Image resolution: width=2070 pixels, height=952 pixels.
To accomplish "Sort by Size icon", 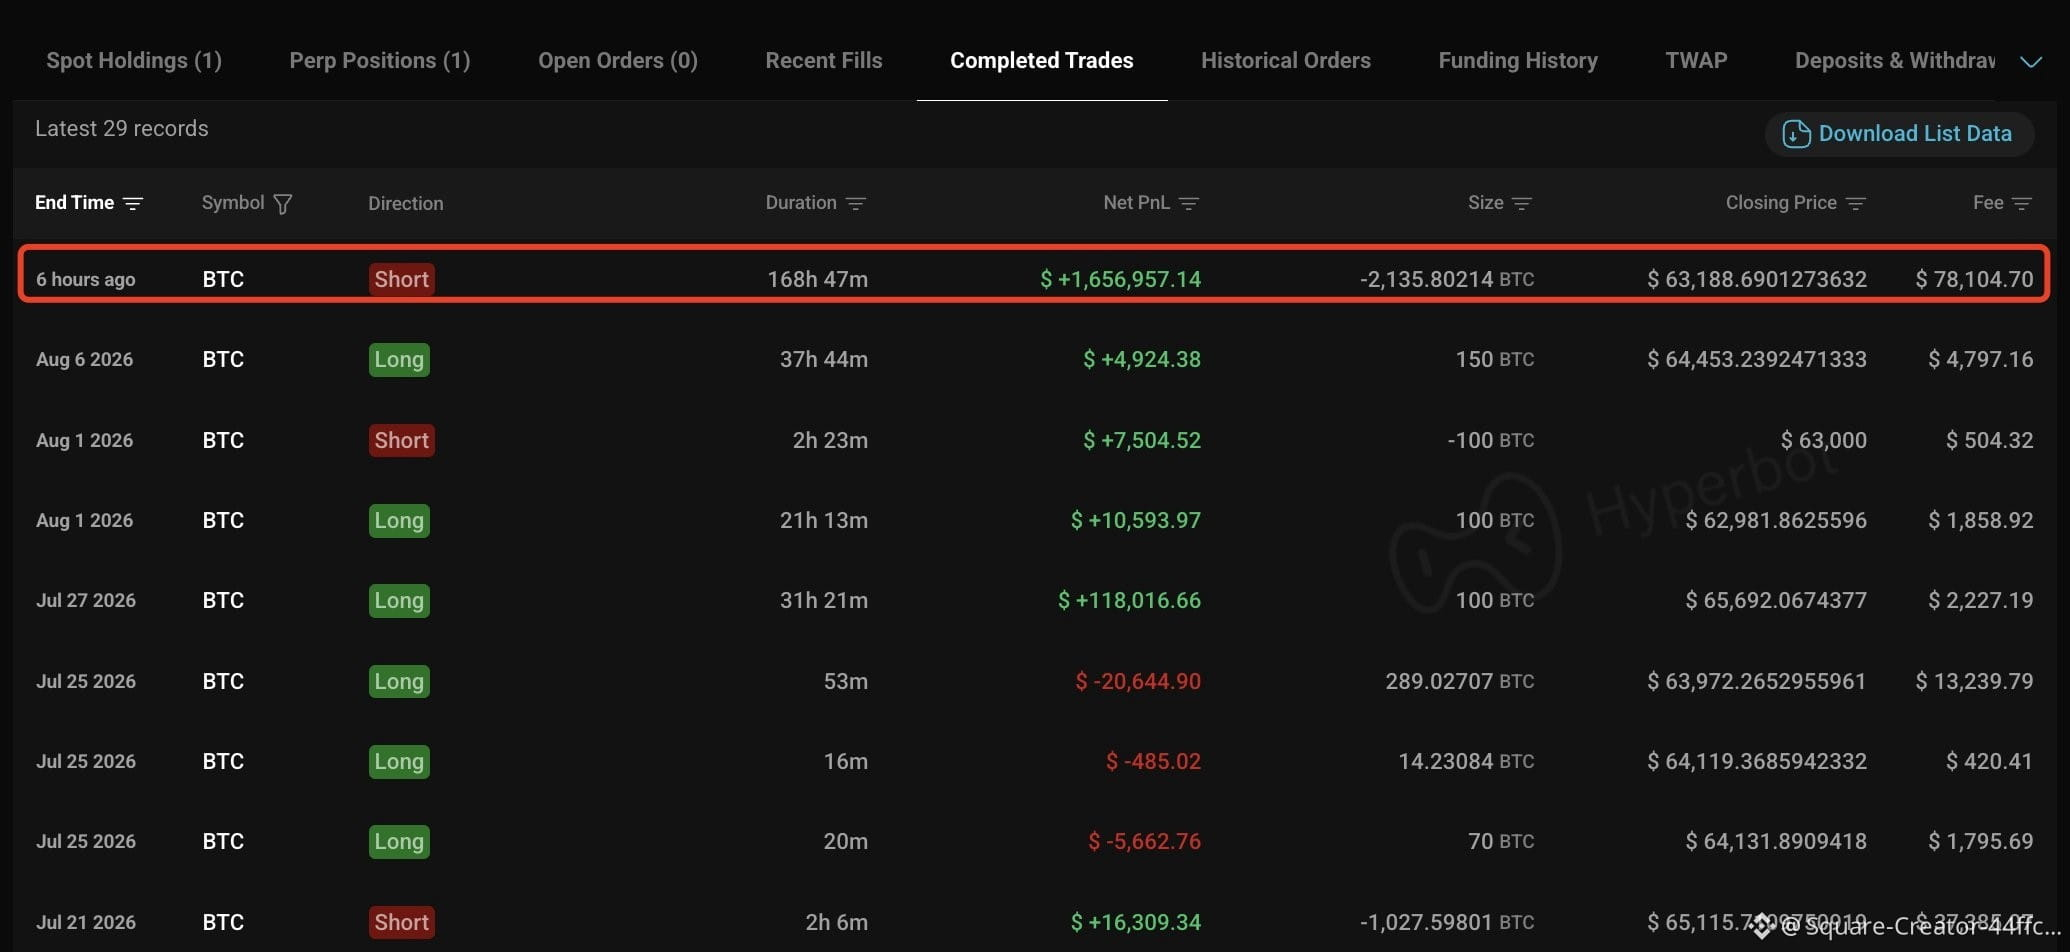I will pos(1522,203).
